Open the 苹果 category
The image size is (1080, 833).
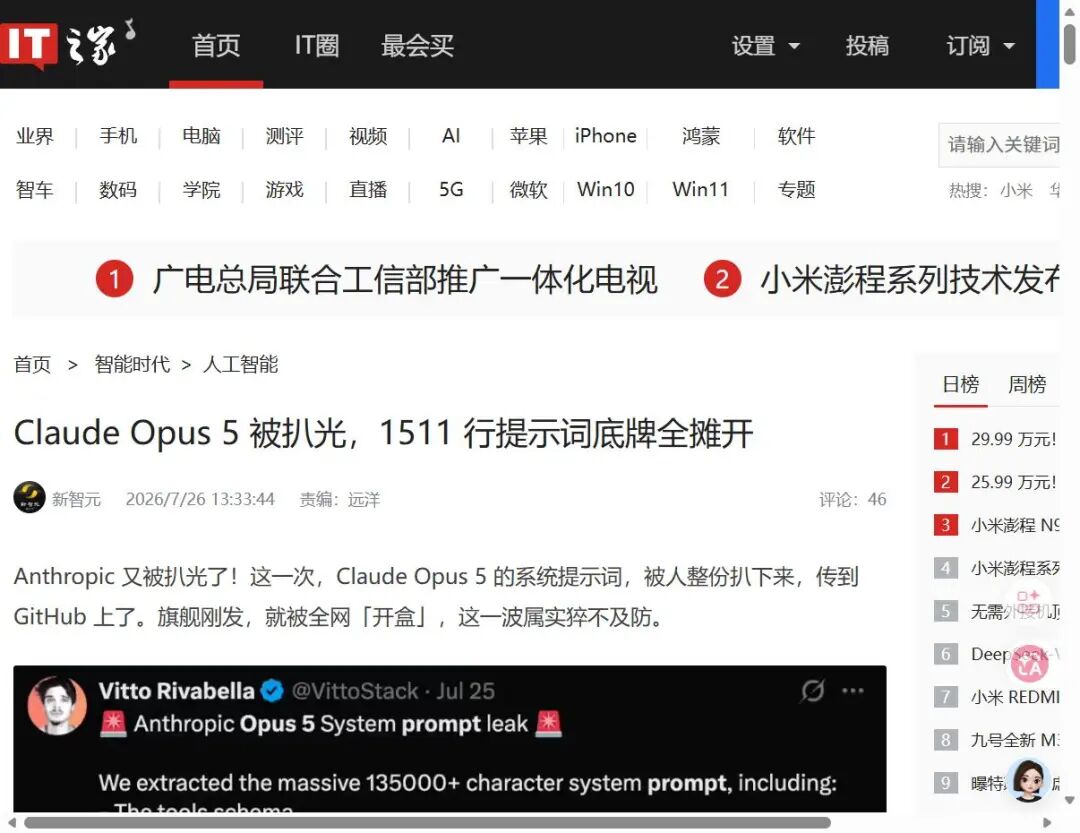(528, 136)
